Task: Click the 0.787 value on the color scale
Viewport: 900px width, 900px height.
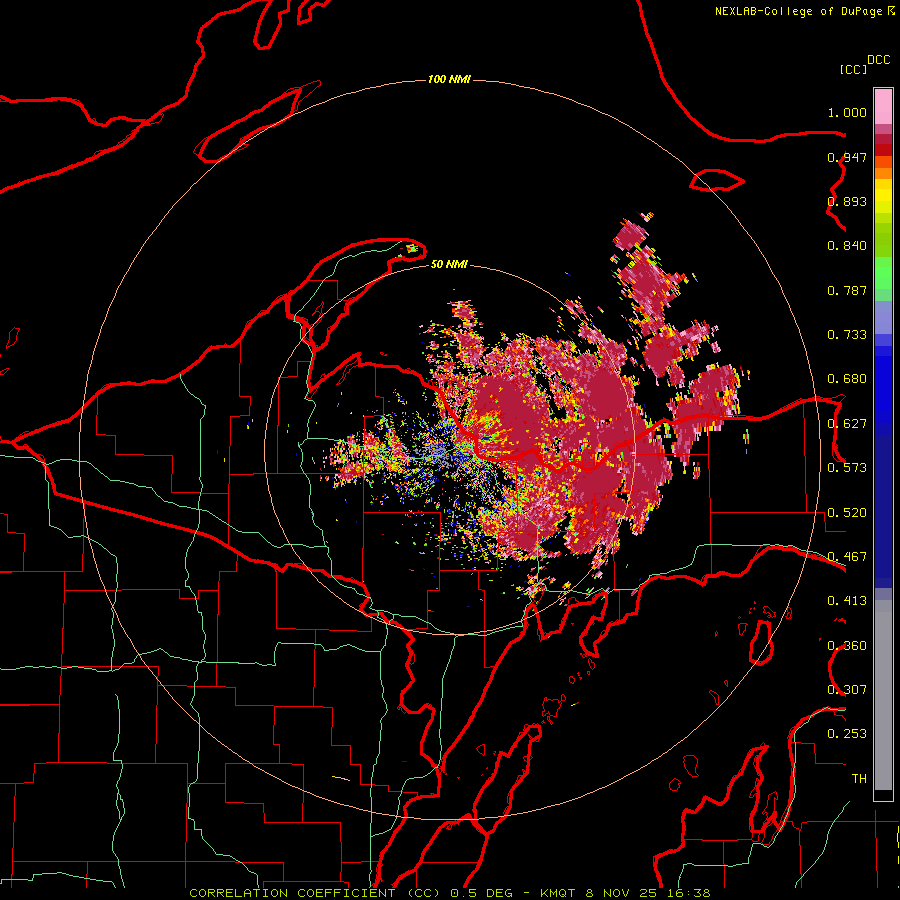Action: pos(847,290)
